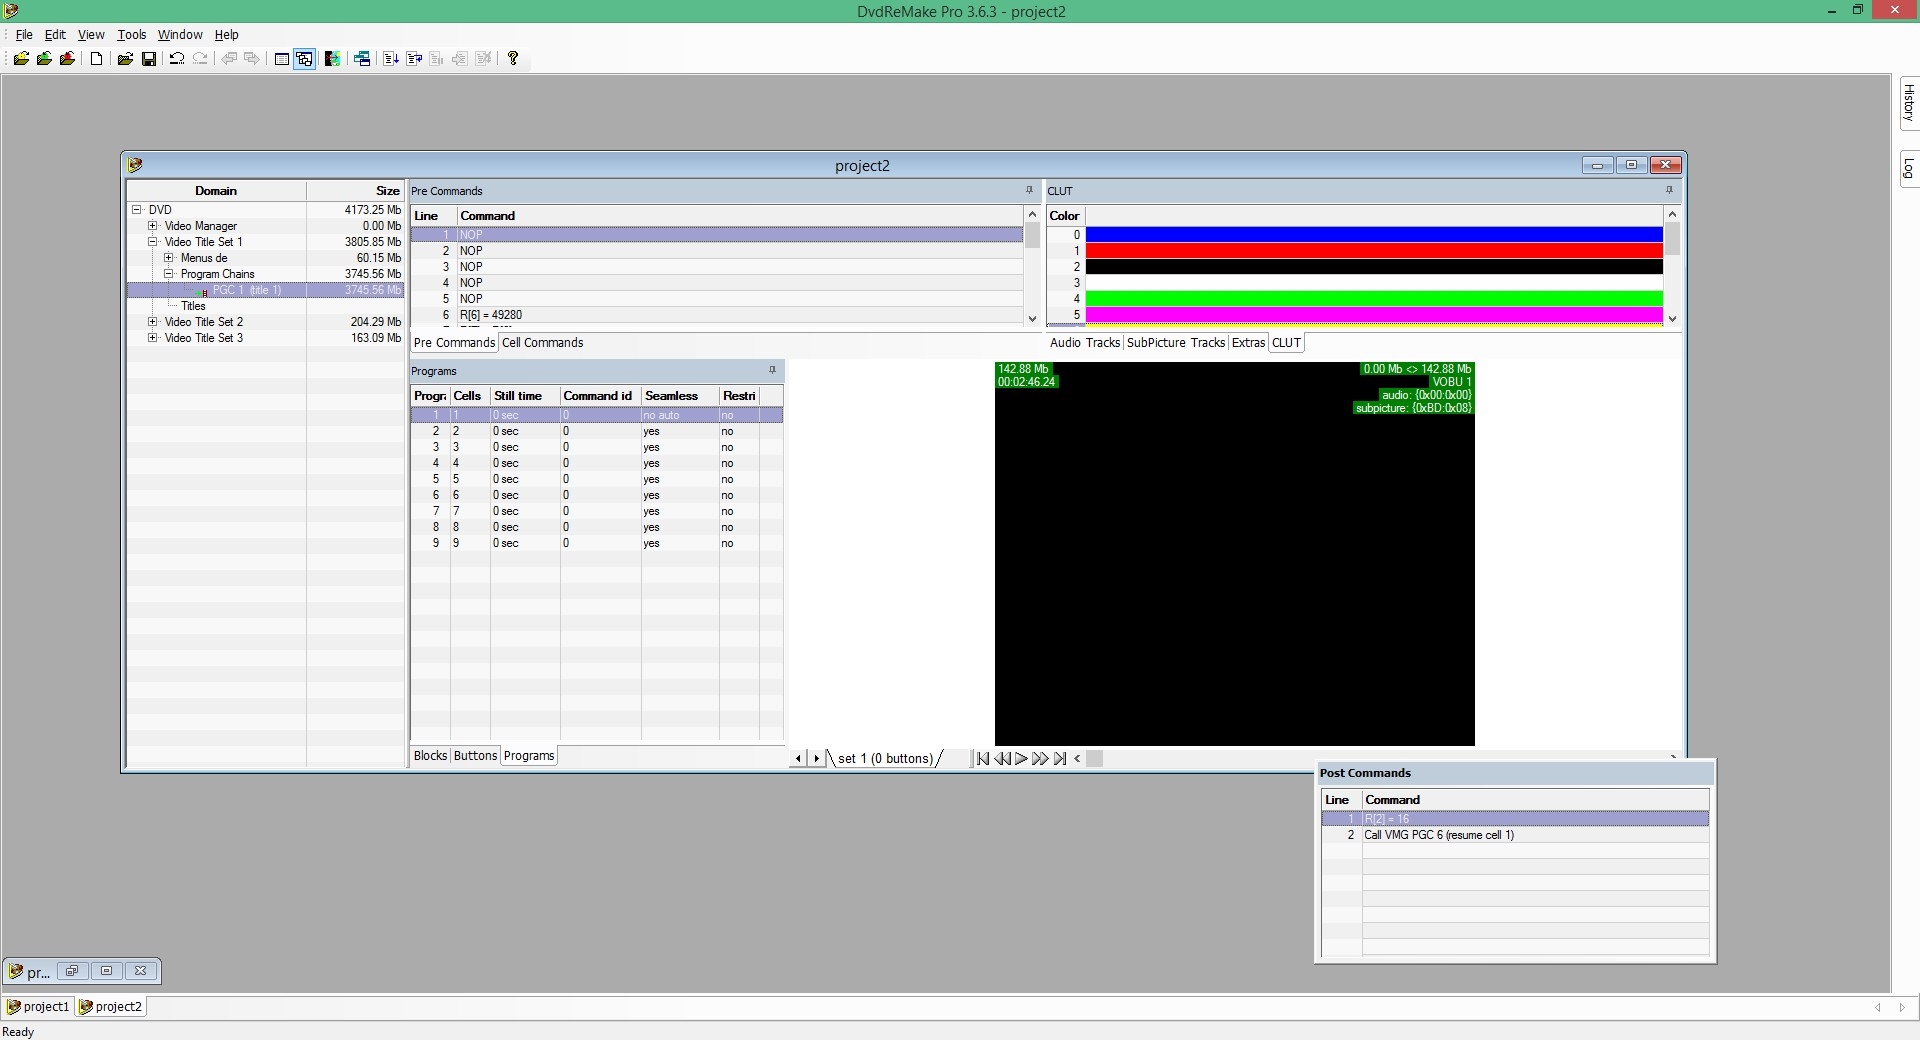Click previous button set arrow
1920x1040 pixels.
[x=798, y=759]
